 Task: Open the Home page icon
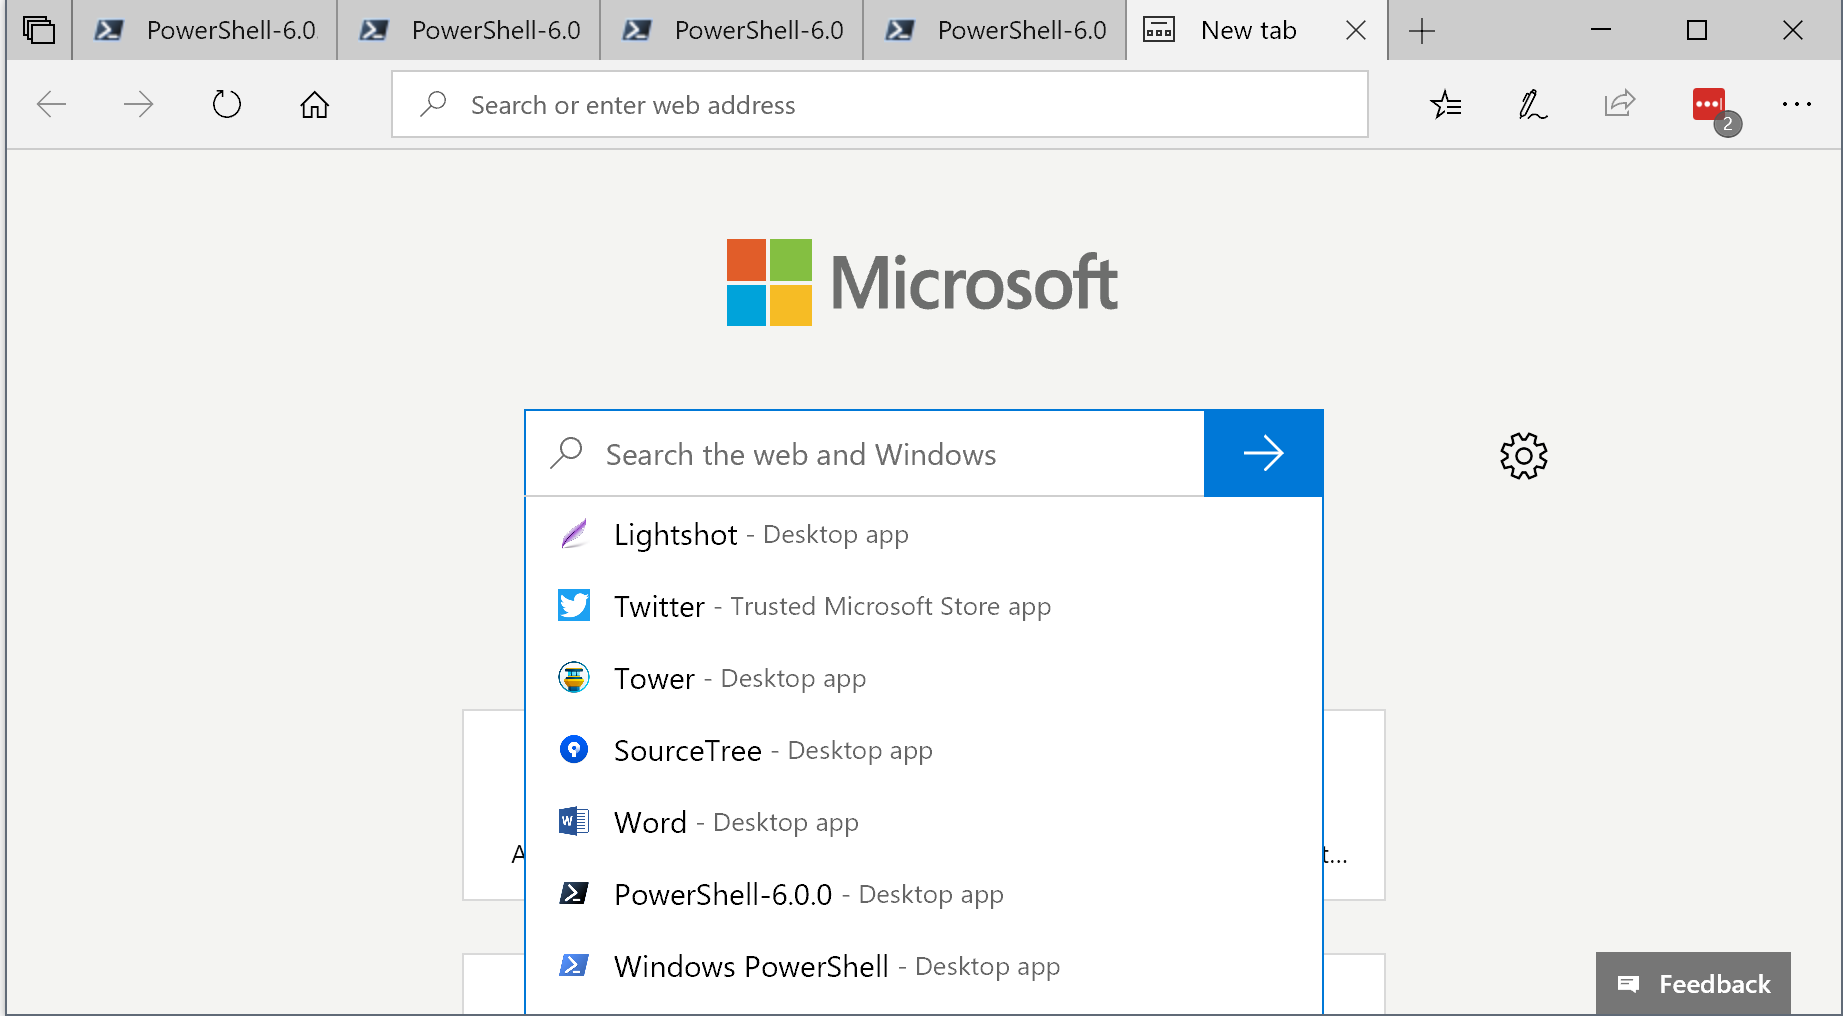[x=315, y=104]
